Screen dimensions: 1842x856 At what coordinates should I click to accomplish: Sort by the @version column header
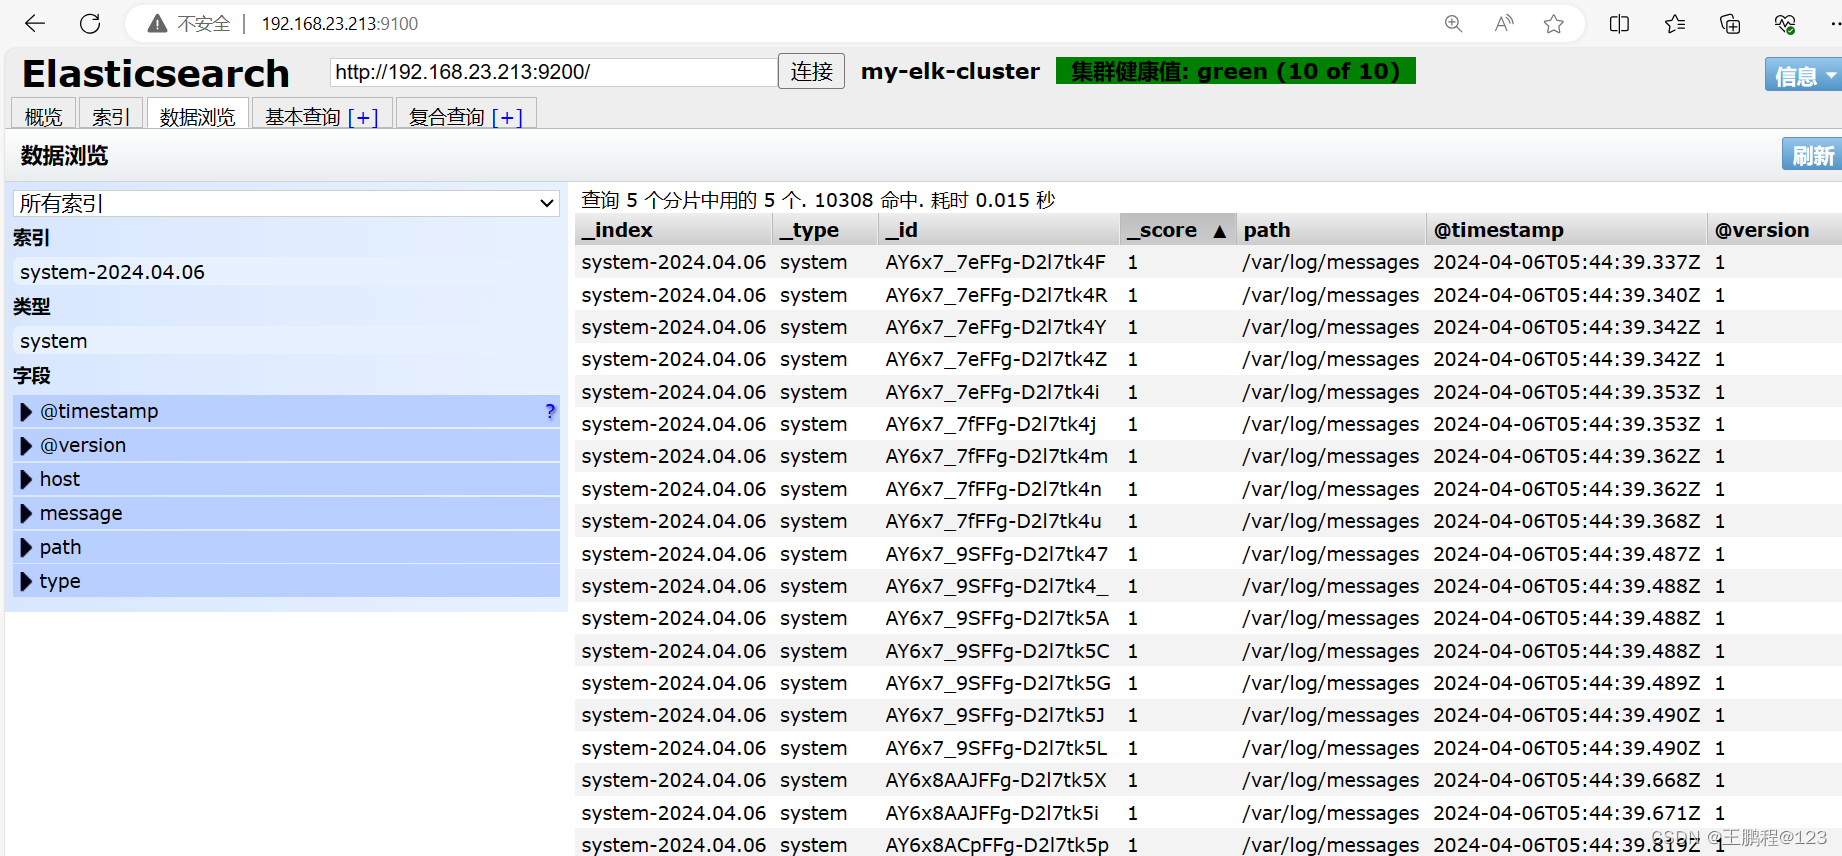coord(1773,230)
